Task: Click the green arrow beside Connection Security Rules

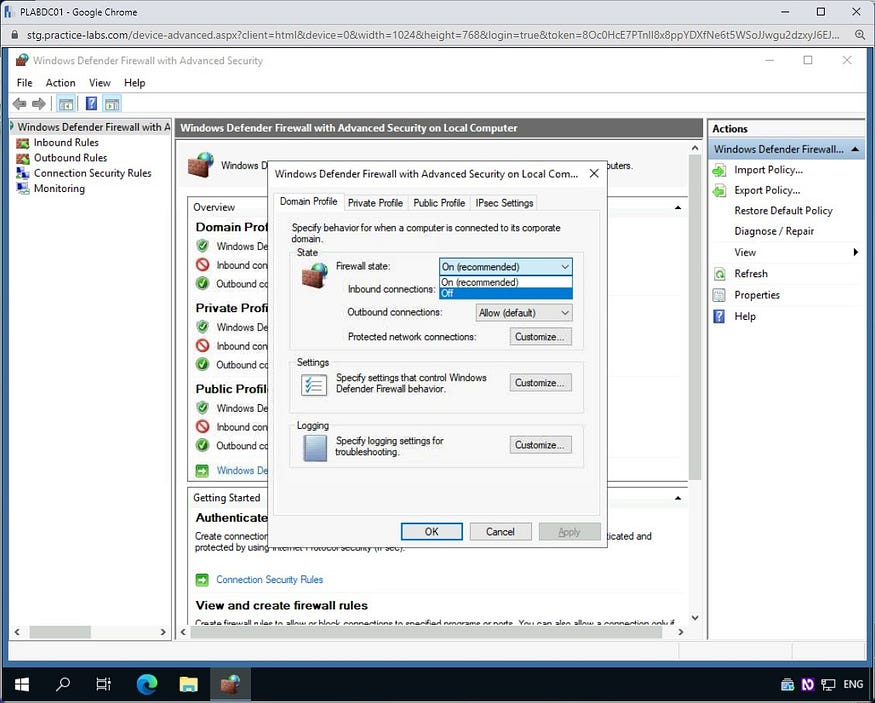Action: click(202, 580)
